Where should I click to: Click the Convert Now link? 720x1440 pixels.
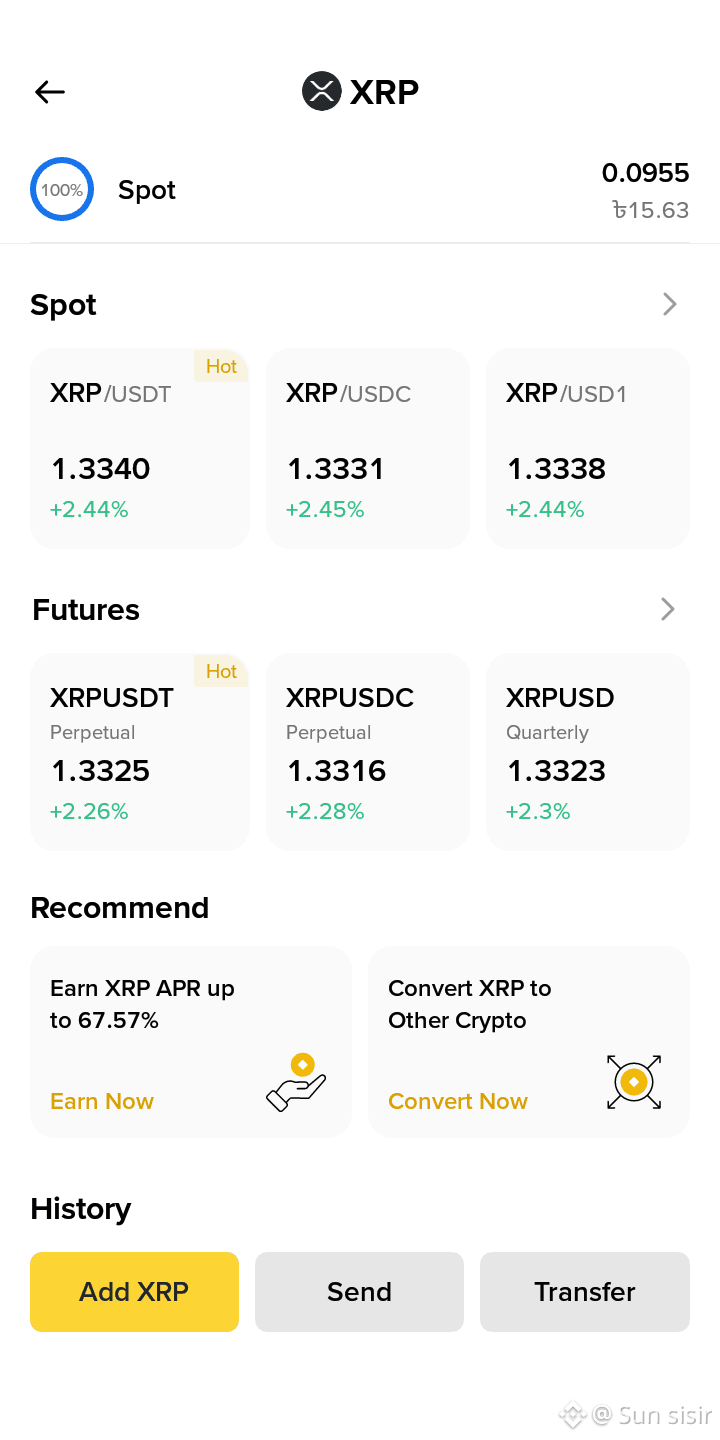(x=458, y=1101)
